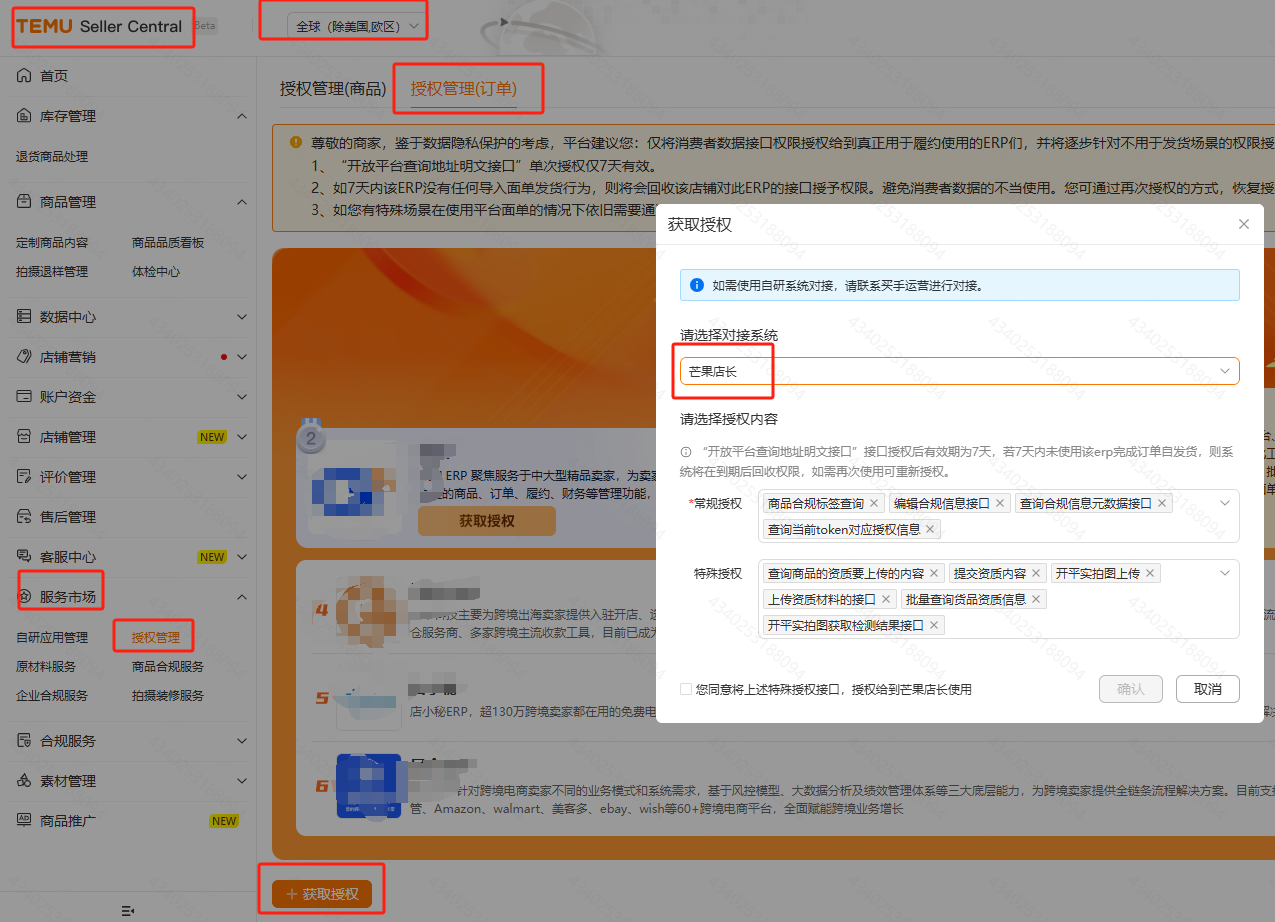Expand the 店铺管理 section chevron
1275x922 pixels.
(242, 437)
